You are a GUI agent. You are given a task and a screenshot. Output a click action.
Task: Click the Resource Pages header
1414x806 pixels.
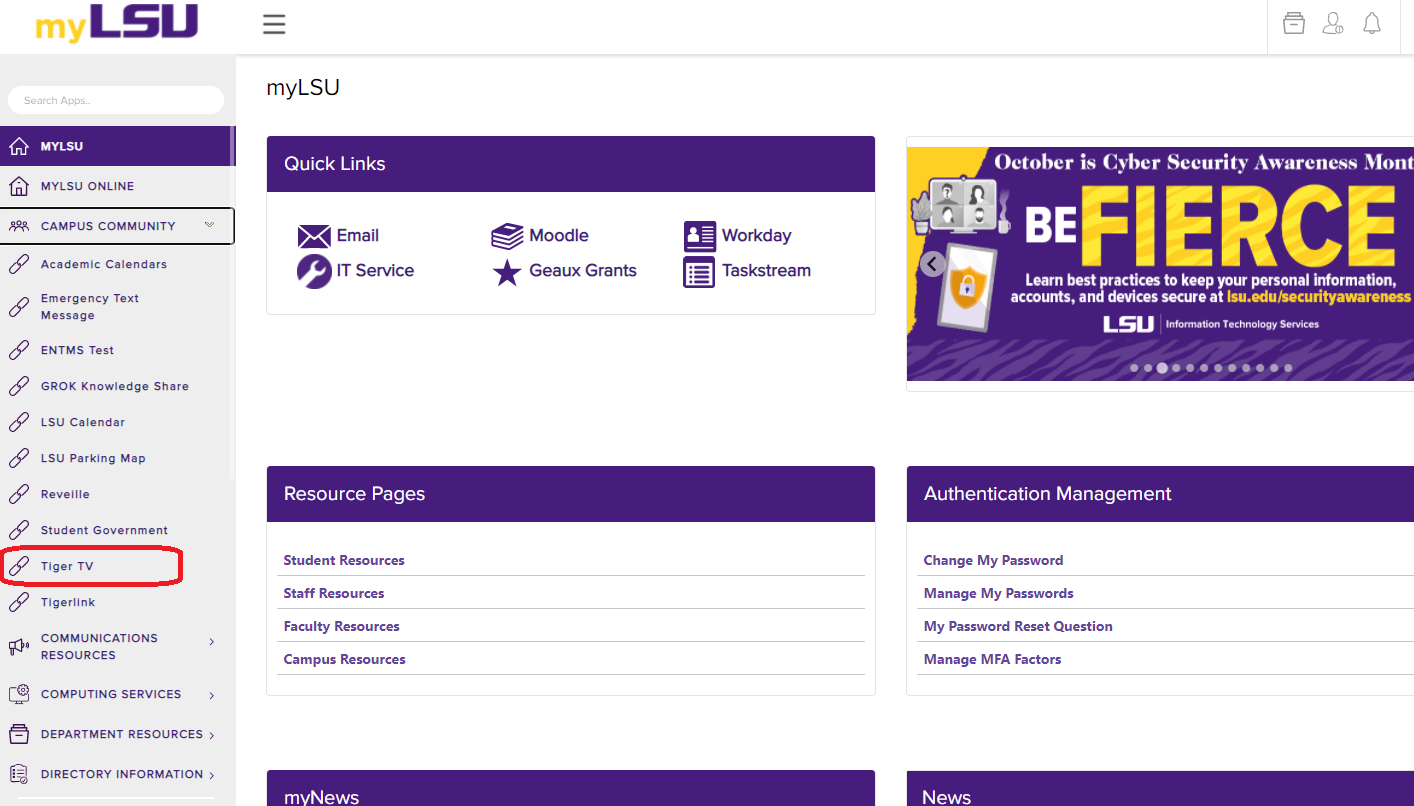[x=571, y=494]
